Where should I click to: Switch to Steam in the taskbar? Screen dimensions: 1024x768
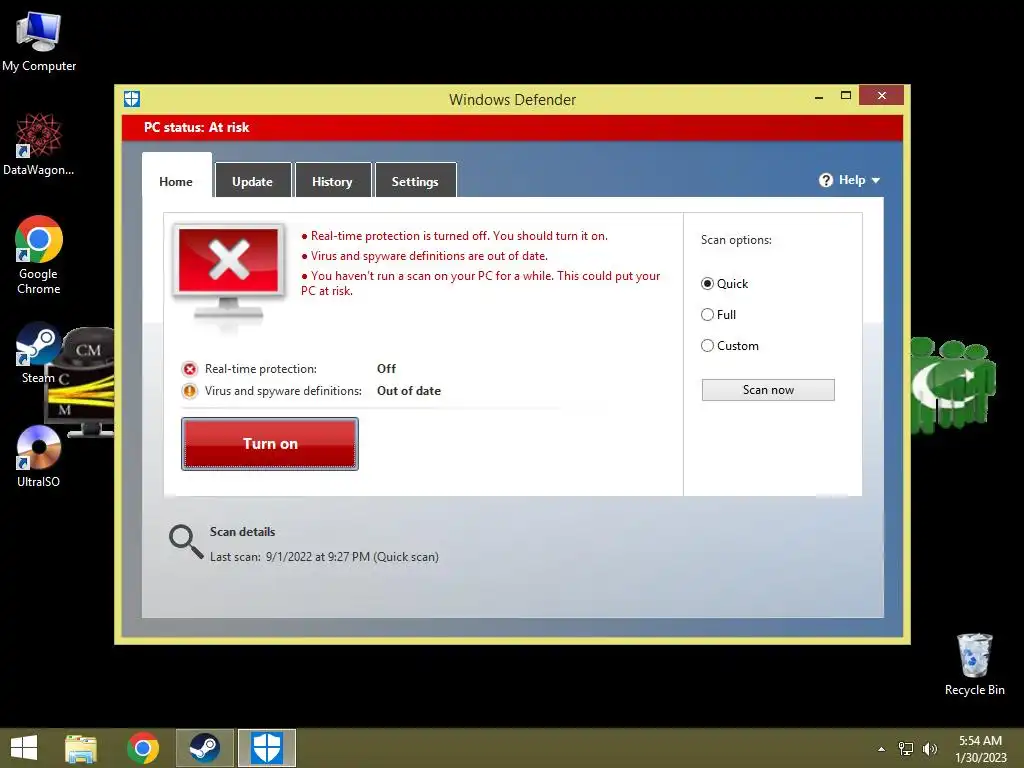(204, 748)
